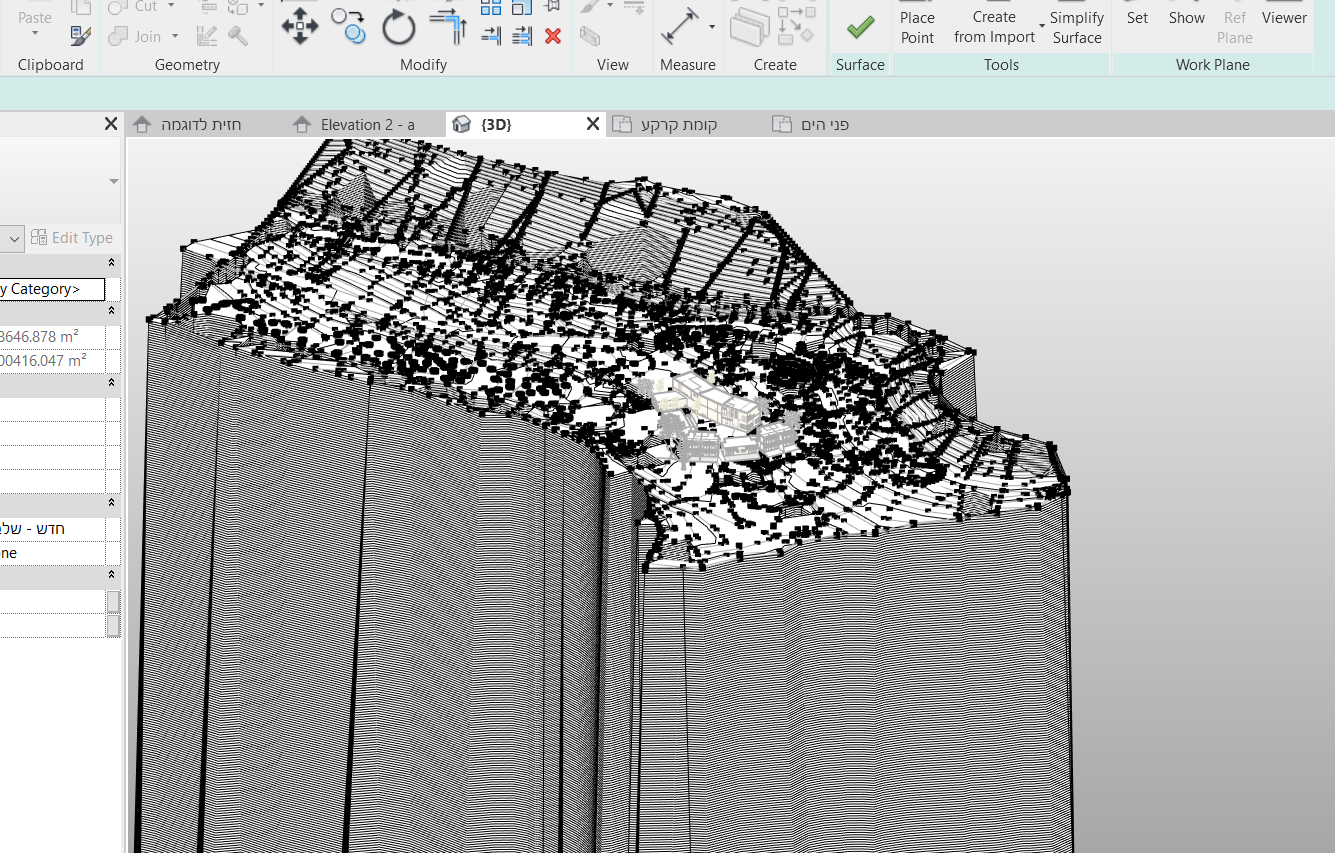Activate the Pin icon in Modify panel

click(x=551, y=8)
